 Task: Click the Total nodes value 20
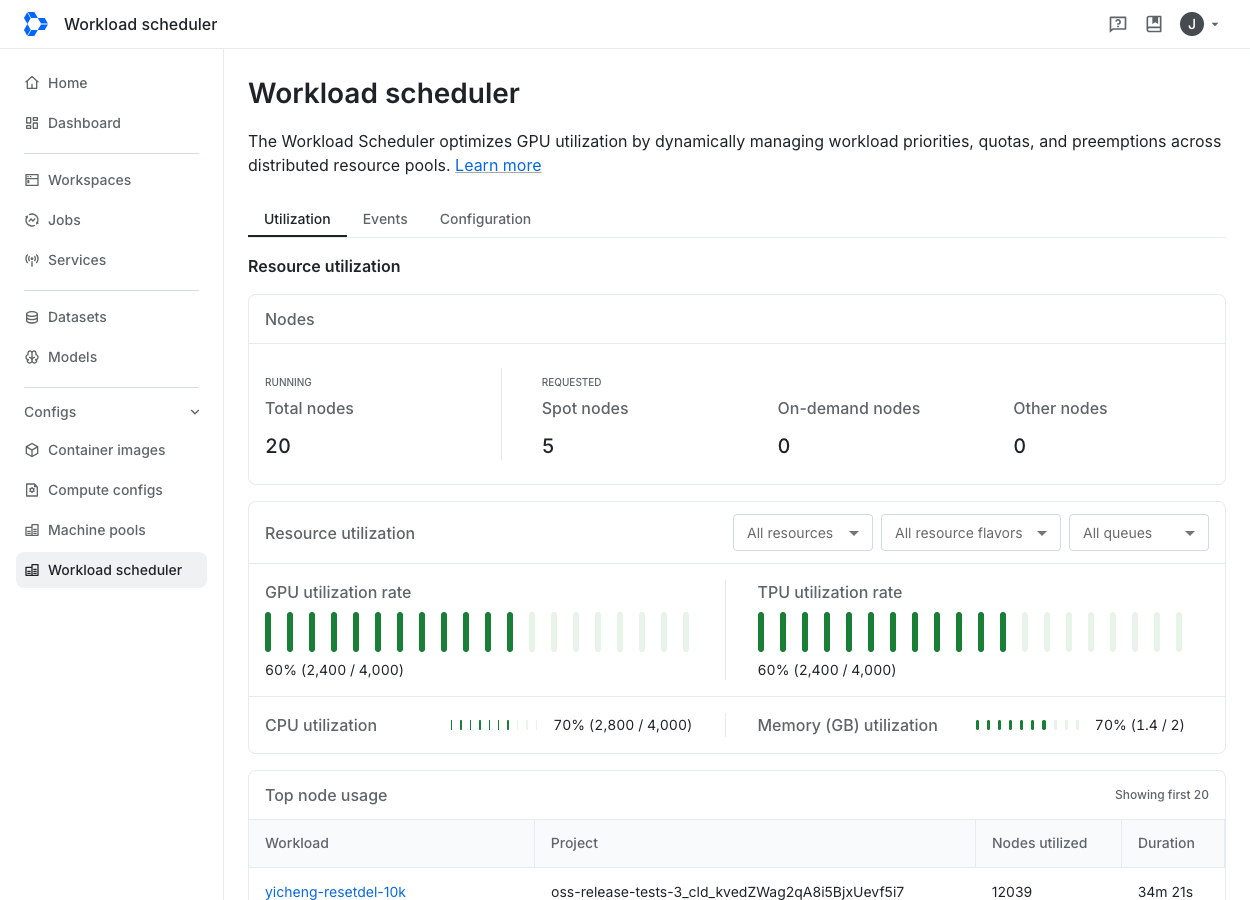[x=278, y=446]
